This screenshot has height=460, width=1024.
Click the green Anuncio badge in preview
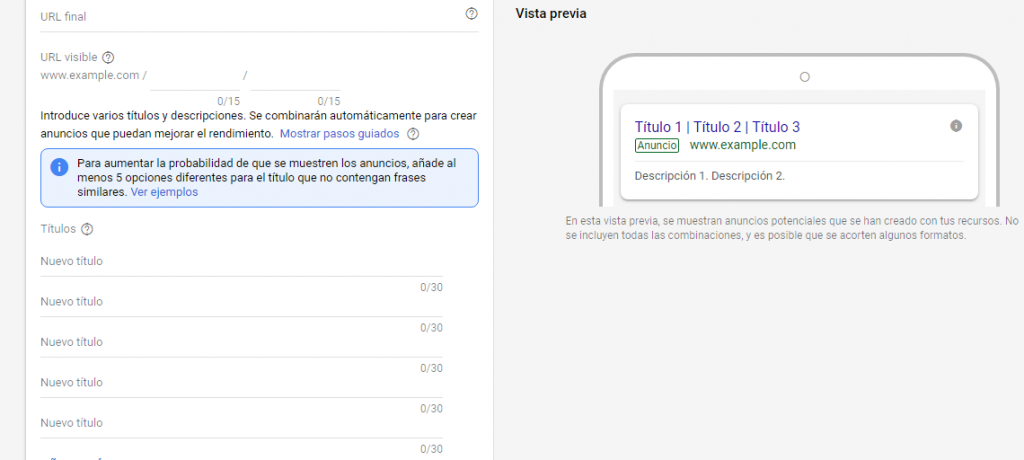(657, 145)
